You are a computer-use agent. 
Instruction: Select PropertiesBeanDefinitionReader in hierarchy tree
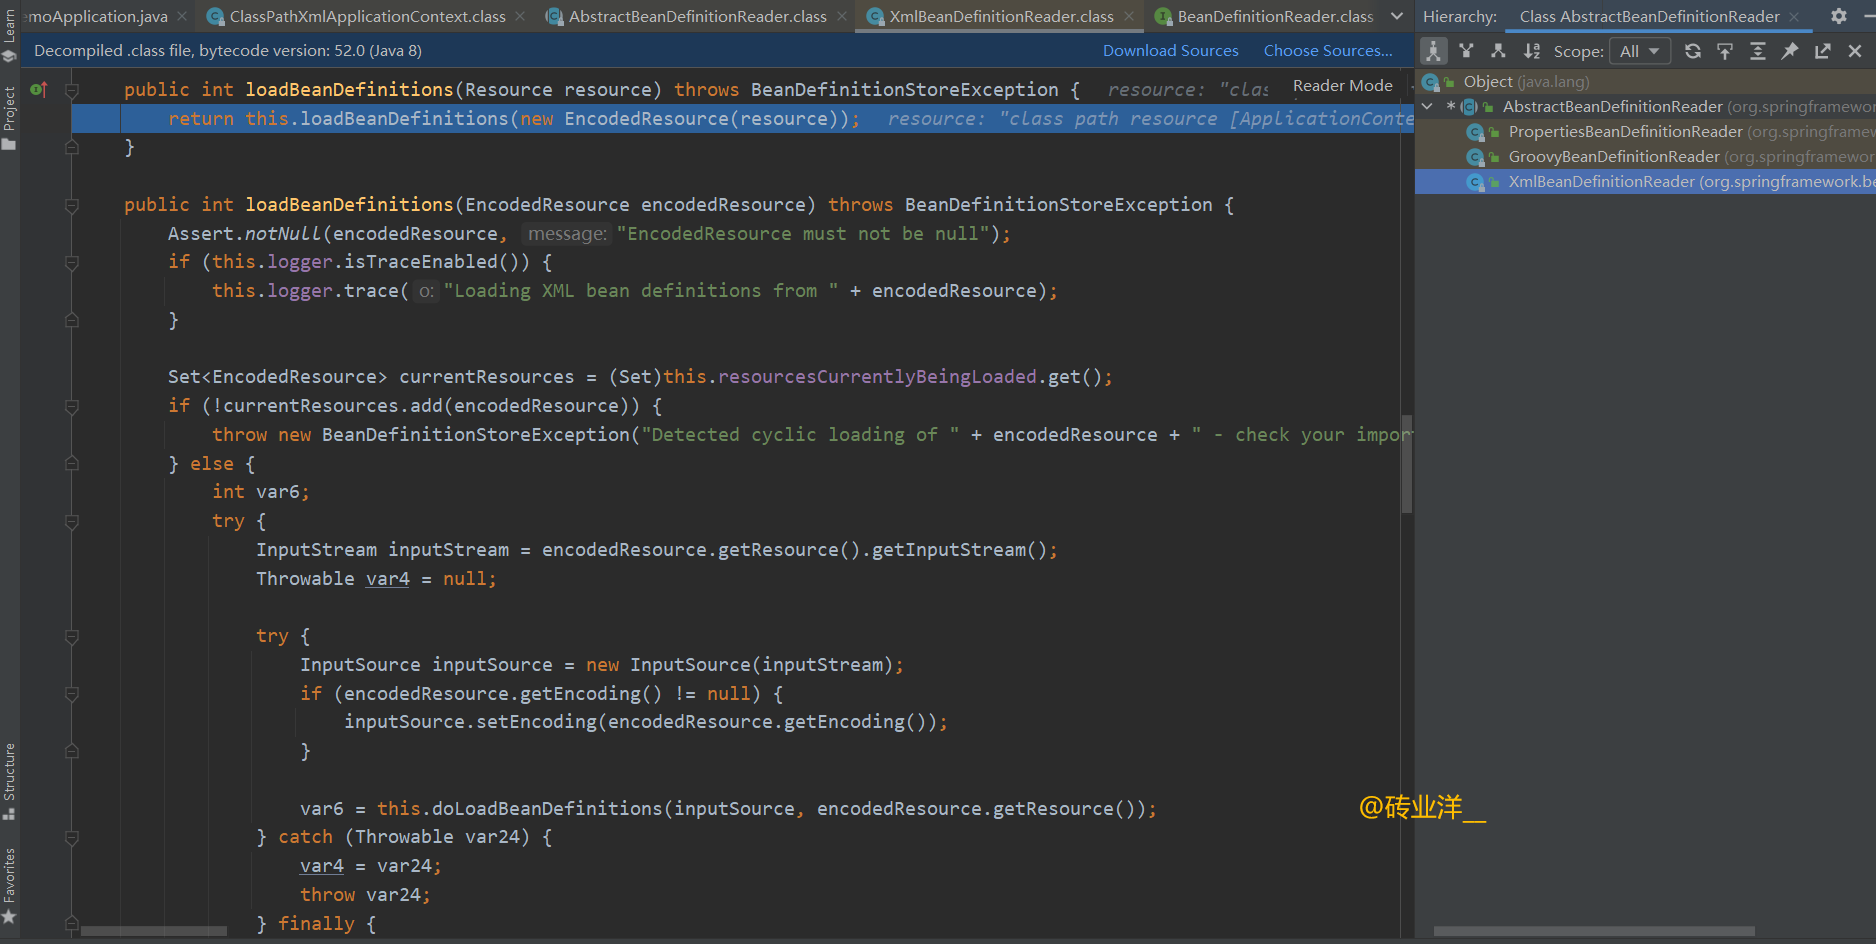1645,132
